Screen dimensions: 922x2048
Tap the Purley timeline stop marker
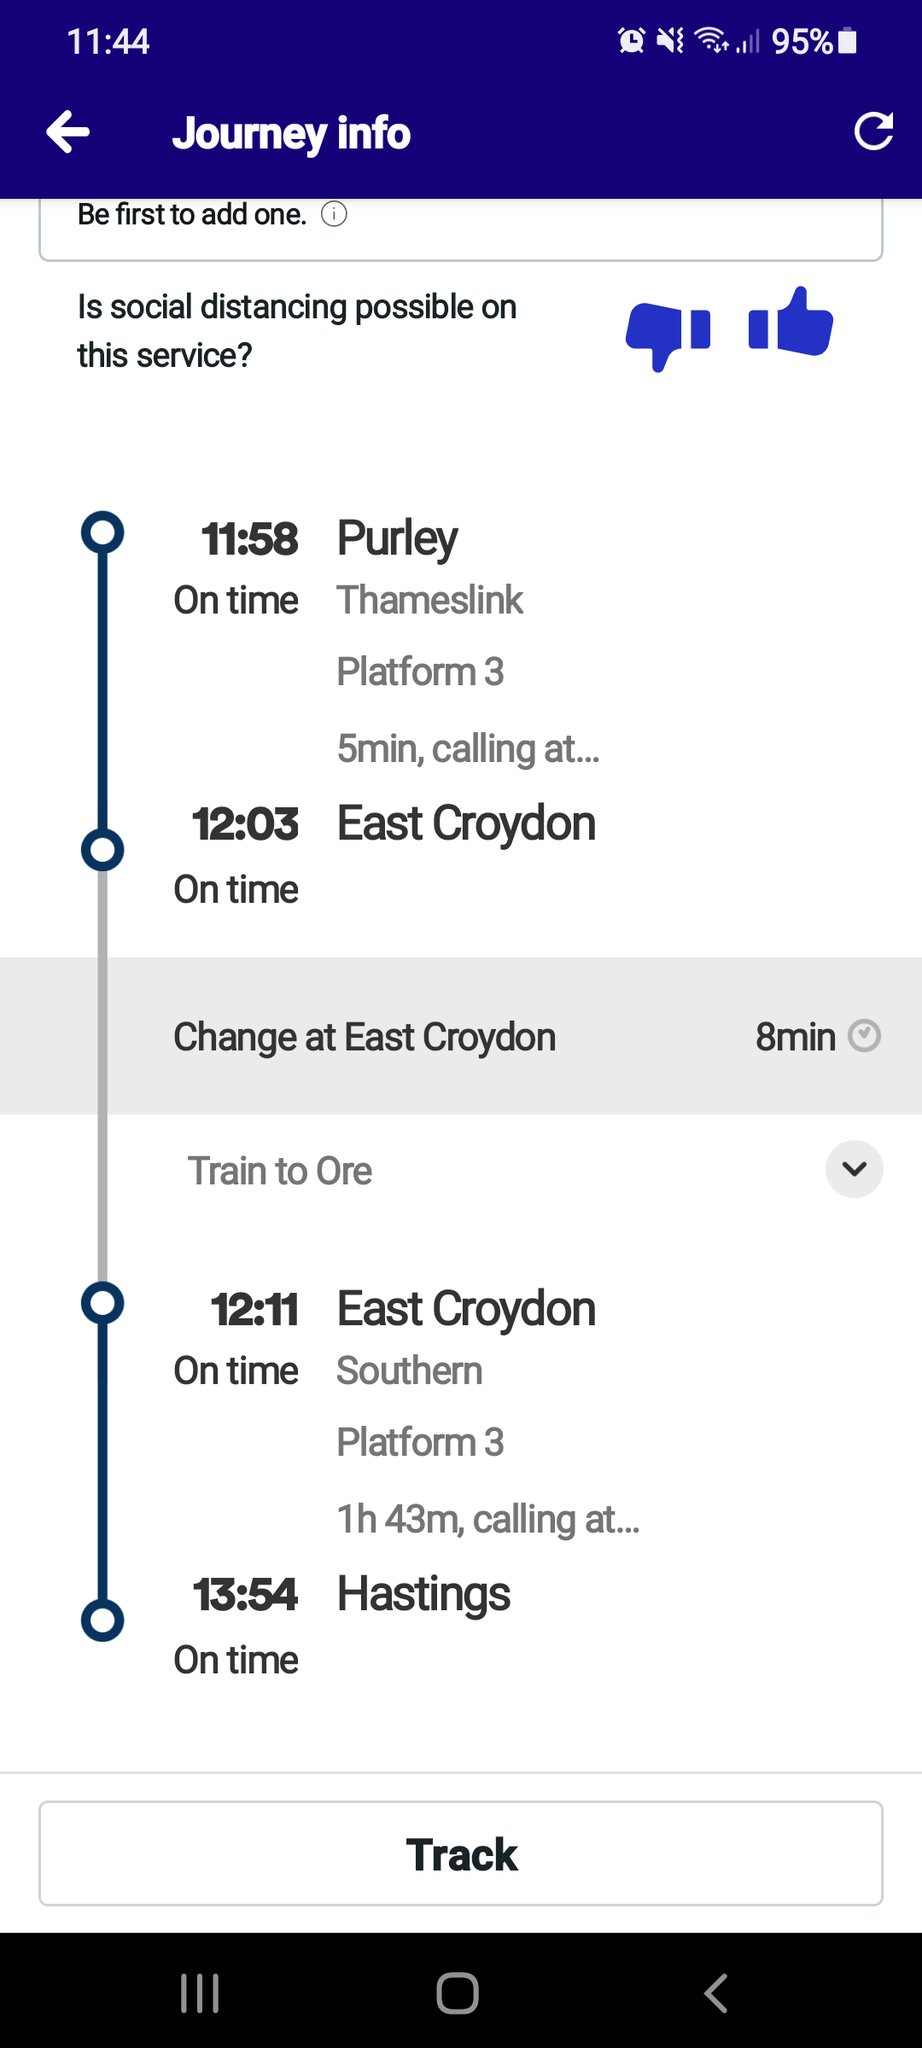coord(102,533)
